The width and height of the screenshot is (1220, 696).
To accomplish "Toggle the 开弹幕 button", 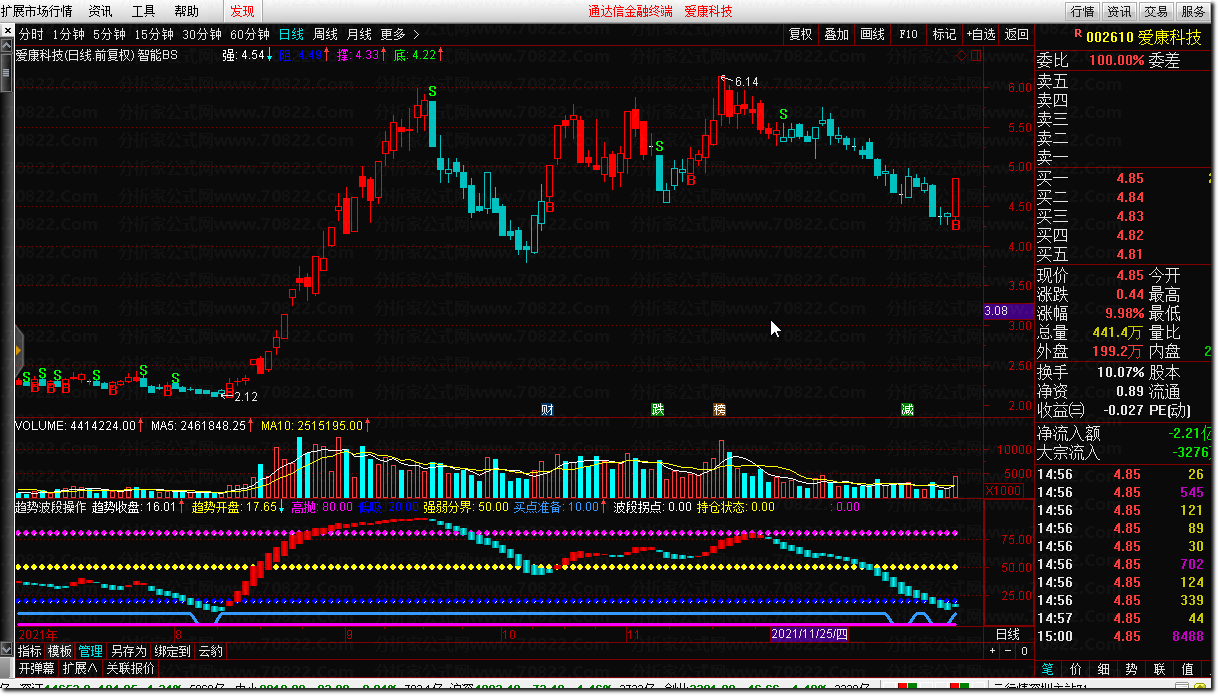I will [36, 668].
